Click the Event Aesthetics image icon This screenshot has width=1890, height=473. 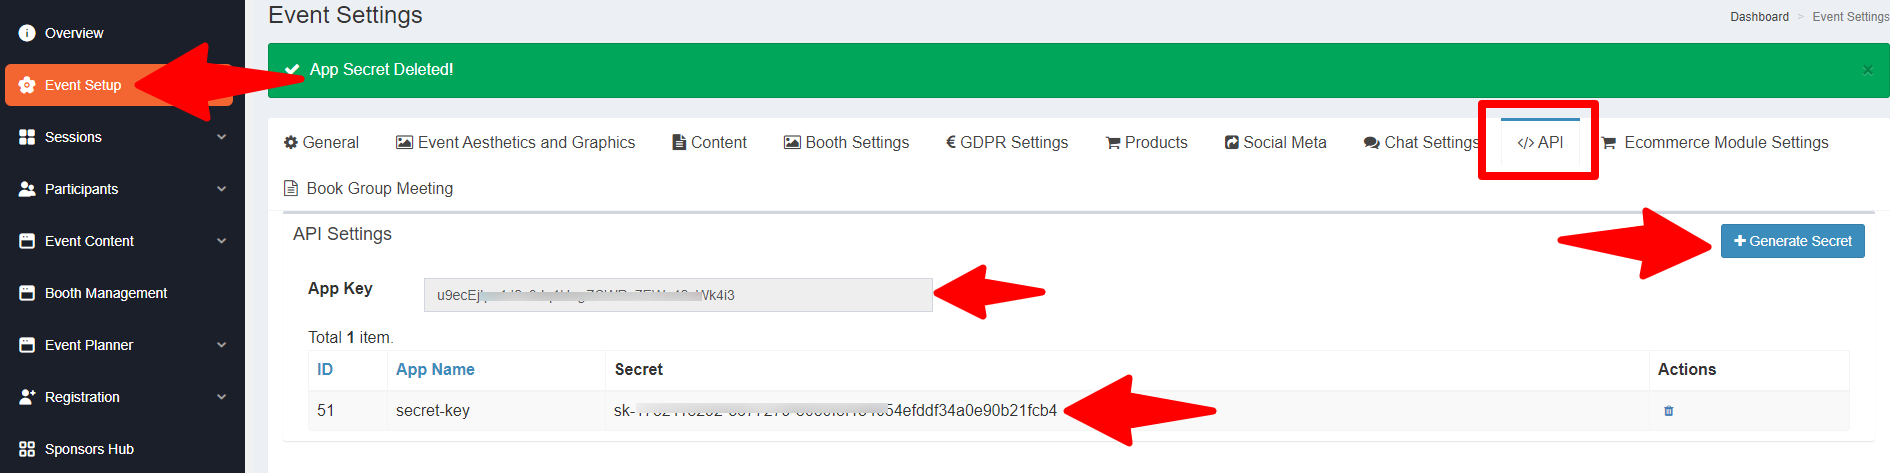[x=404, y=143]
